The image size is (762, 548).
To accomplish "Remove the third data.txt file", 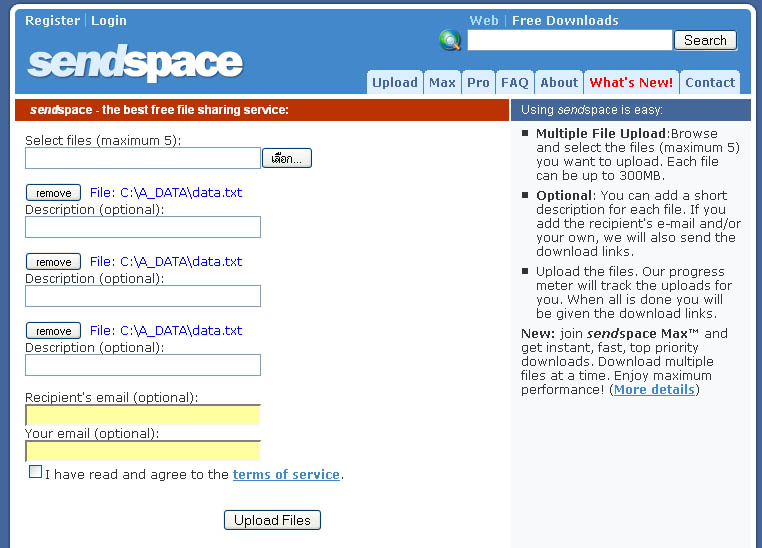I will pos(53,331).
